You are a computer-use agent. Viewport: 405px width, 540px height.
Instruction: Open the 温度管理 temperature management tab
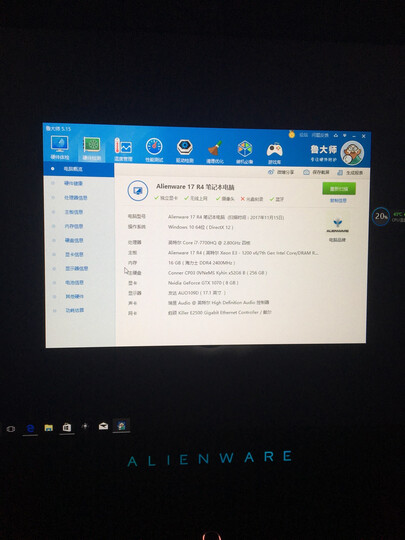pos(123,149)
